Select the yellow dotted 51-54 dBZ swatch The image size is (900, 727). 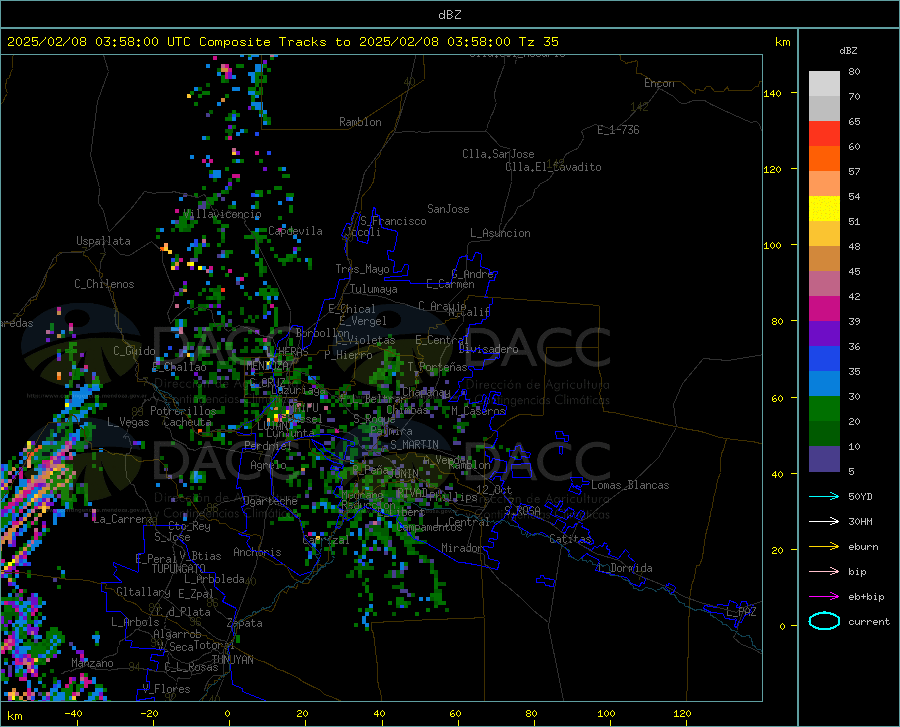click(824, 209)
